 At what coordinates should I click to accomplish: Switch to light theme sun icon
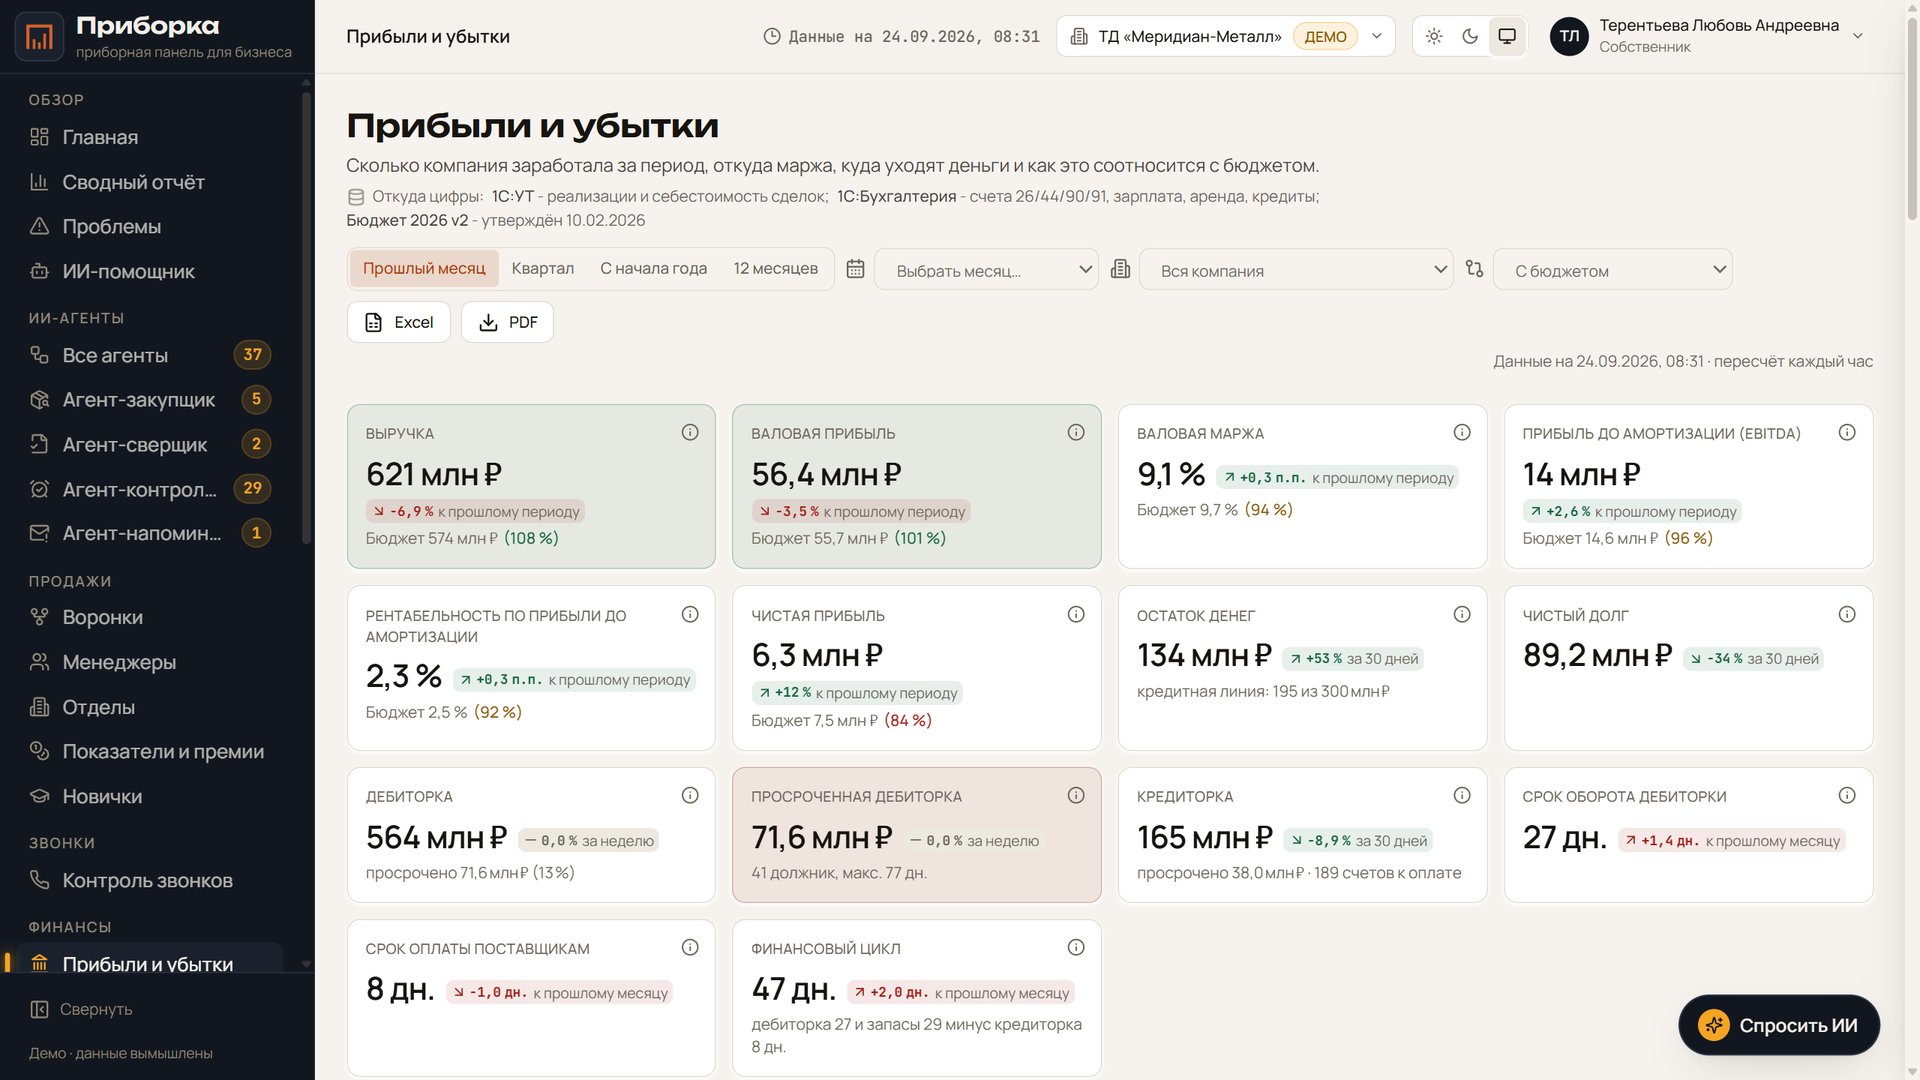(x=1434, y=36)
